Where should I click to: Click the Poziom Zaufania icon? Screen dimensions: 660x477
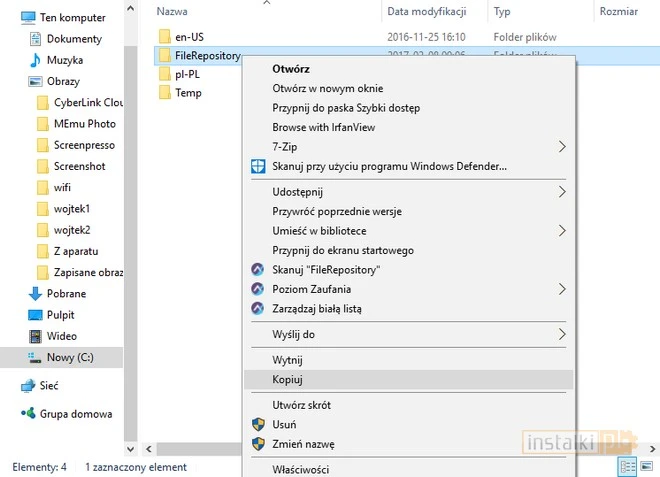tap(258, 289)
